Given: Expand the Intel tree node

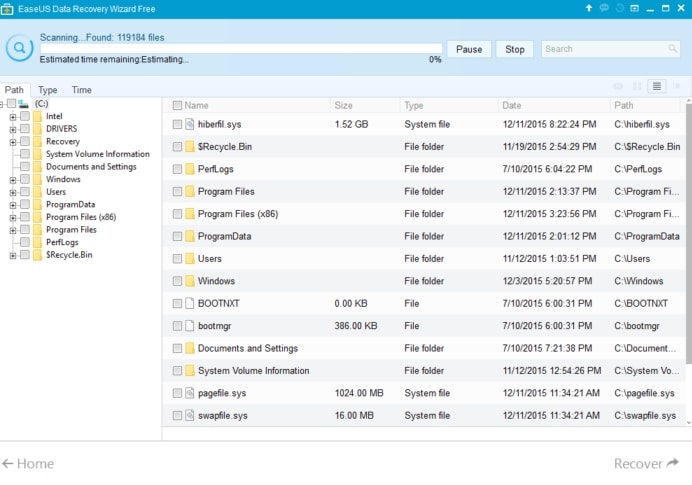Looking at the screenshot, I should point(13,117).
